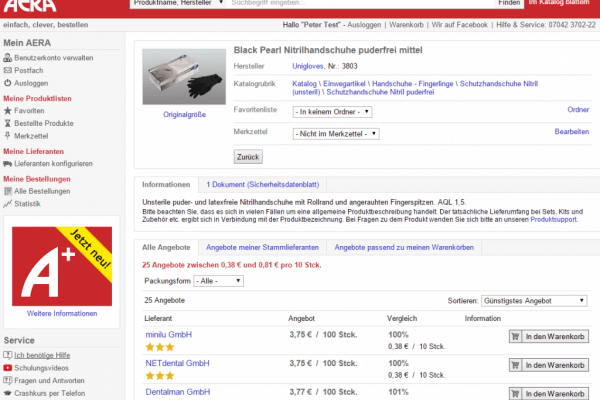Open the 1 Dokument (Sicherheitsdatenblatt) tab
This screenshot has width=600, height=400.
click(x=262, y=185)
